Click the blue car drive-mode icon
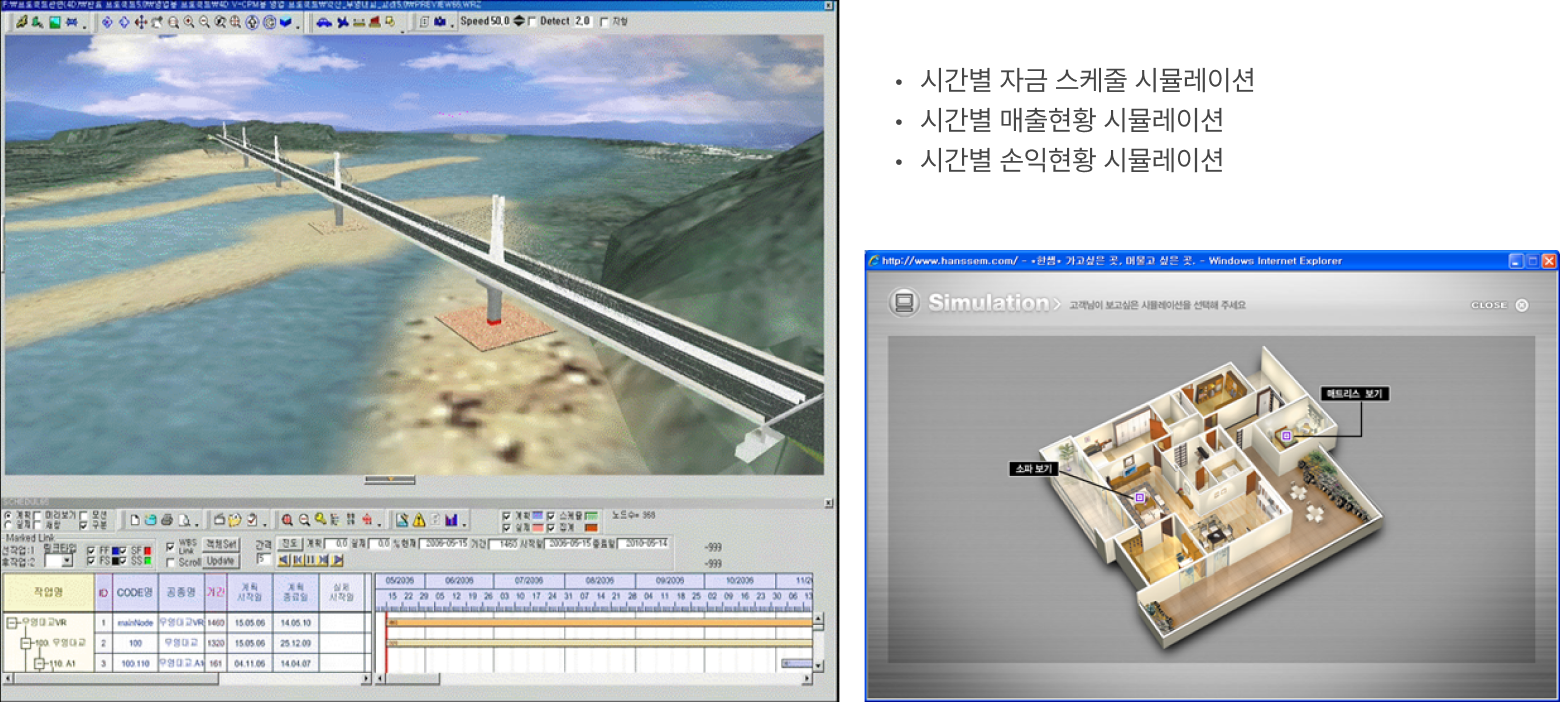Image resolution: width=1560 pixels, height=702 pixels. (x=325, y=22)
